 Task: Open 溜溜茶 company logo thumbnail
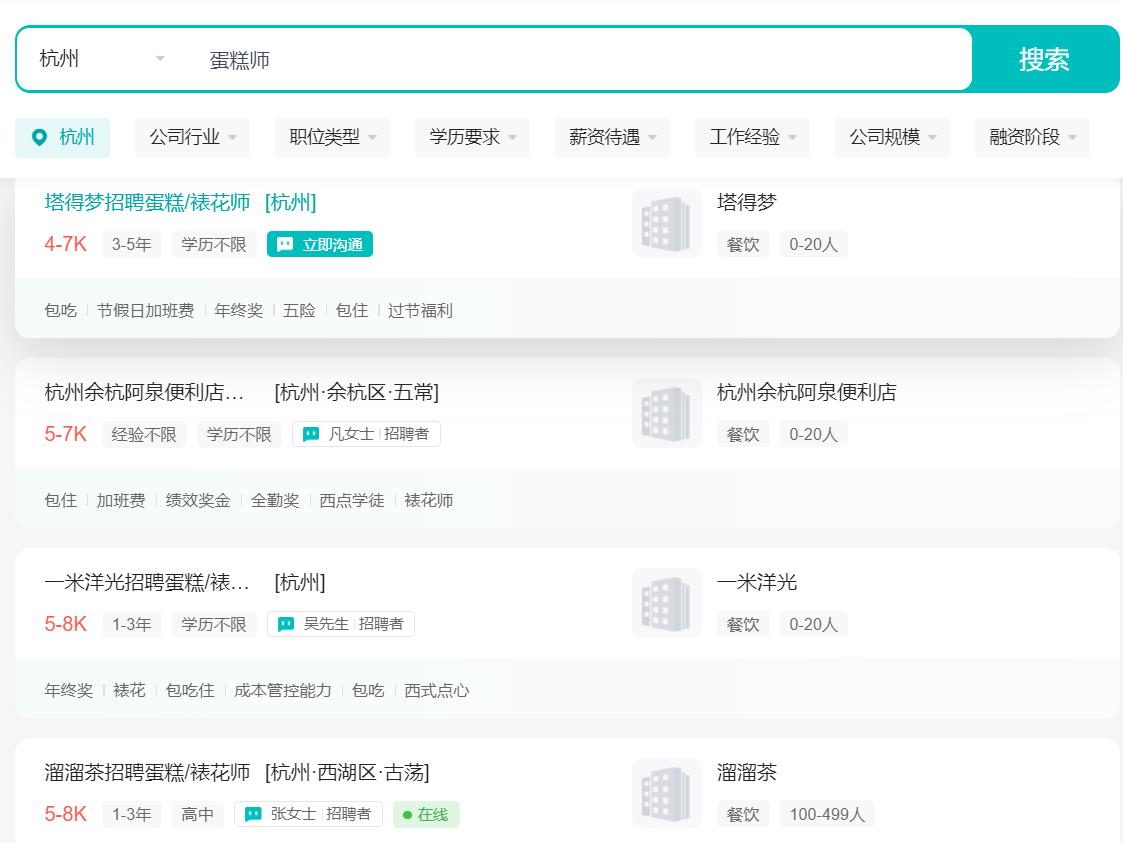point(667,792)
